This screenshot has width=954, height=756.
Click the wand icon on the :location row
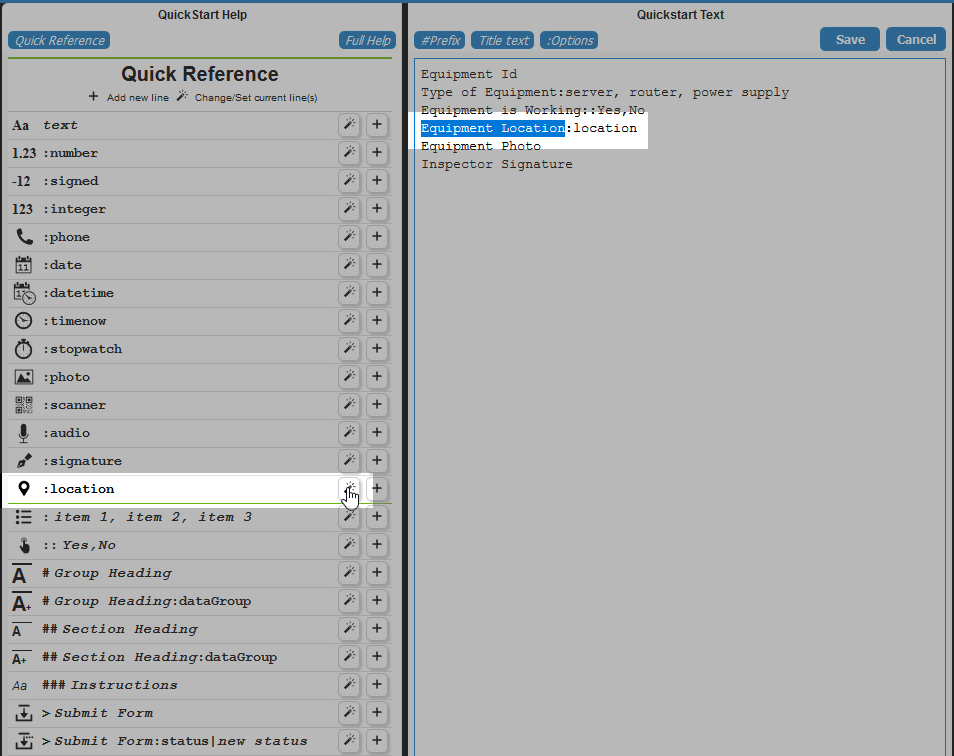tap(349, 488)
